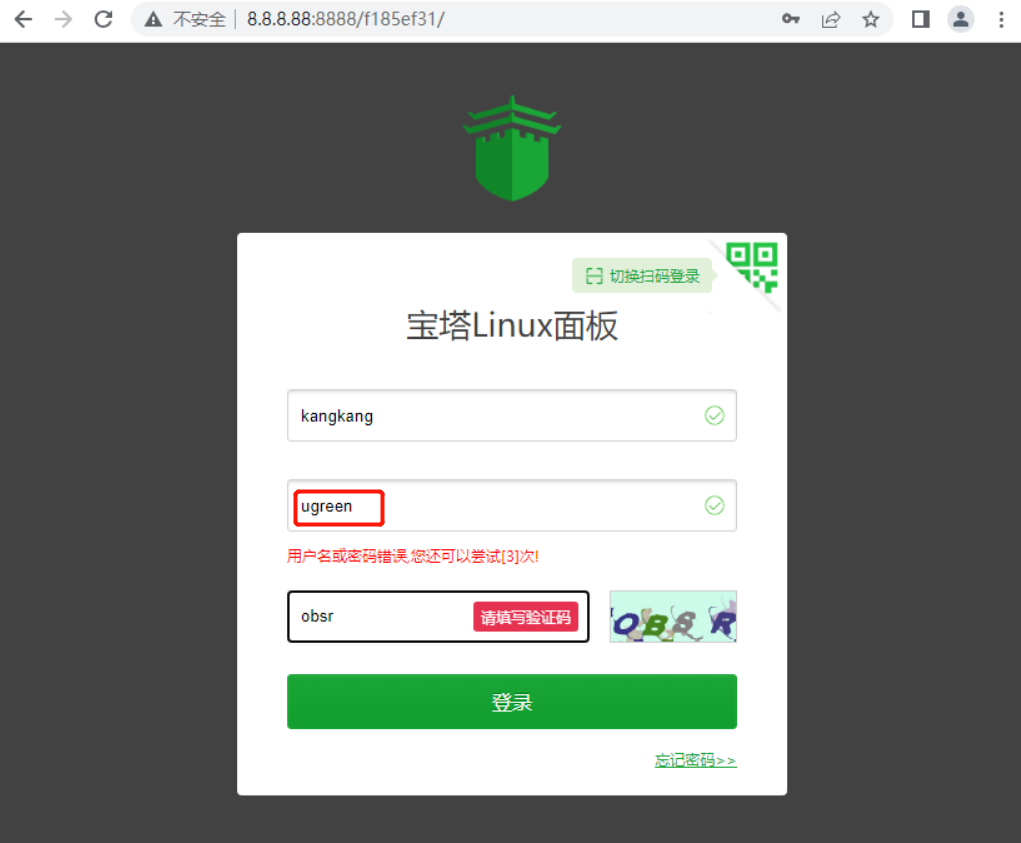Open the 忘记密码 forgot password link

[x=695, y=760]
